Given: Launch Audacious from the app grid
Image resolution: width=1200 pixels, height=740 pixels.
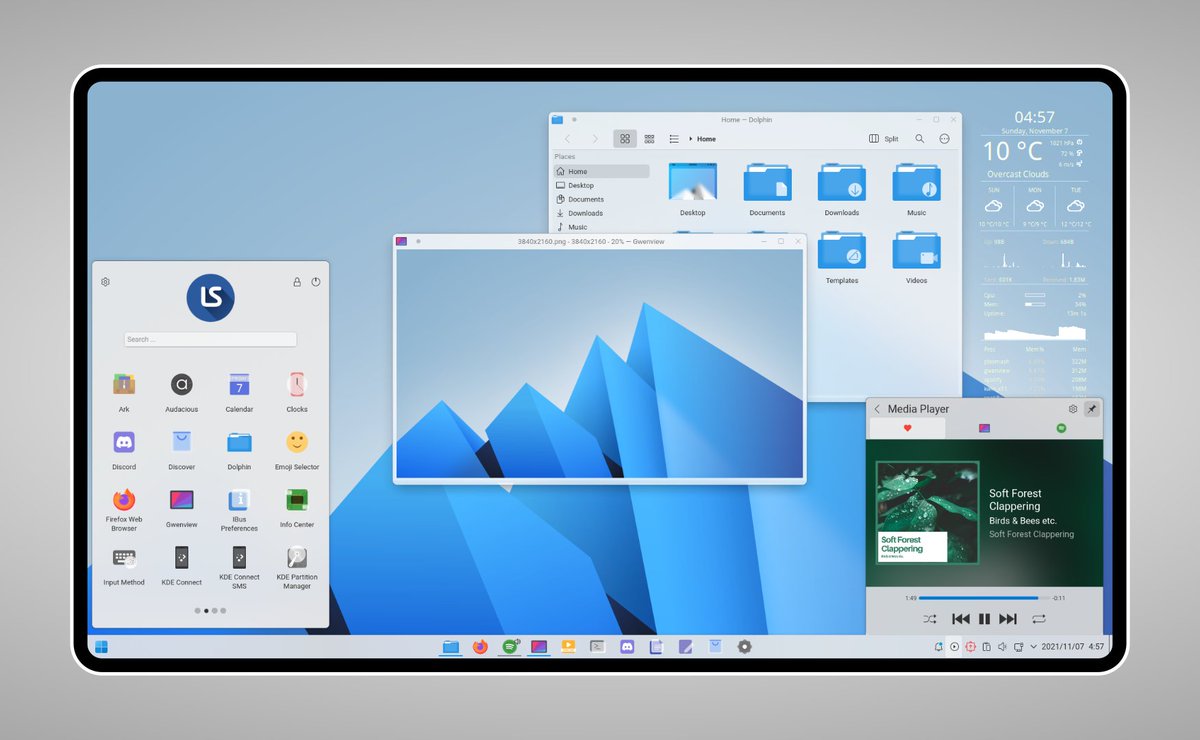Looking at the screenshot, I should pos(181,391).
